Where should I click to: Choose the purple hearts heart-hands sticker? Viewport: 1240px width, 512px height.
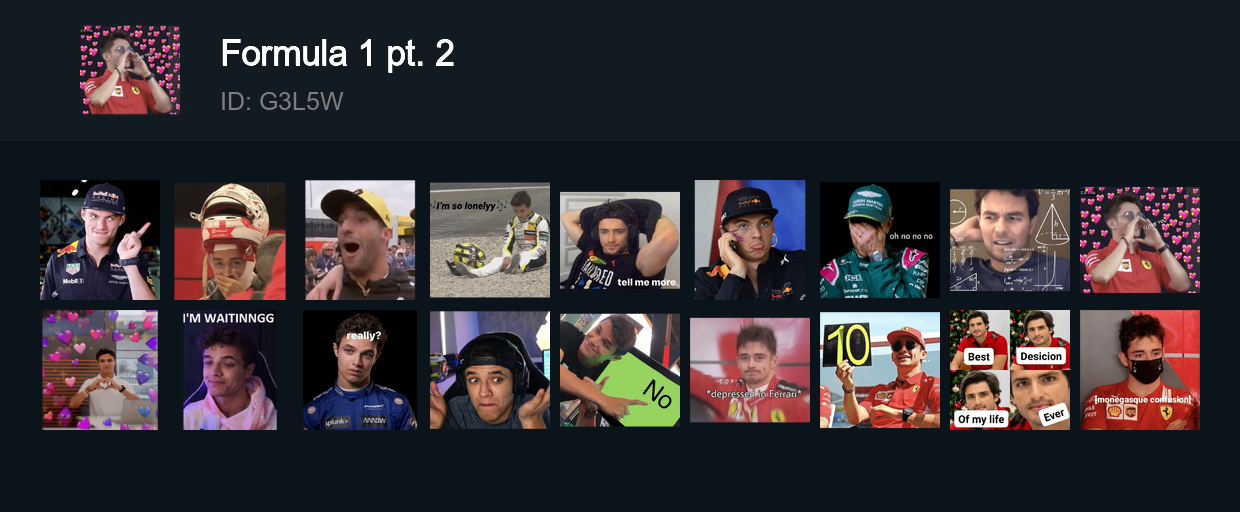[100, 370]
